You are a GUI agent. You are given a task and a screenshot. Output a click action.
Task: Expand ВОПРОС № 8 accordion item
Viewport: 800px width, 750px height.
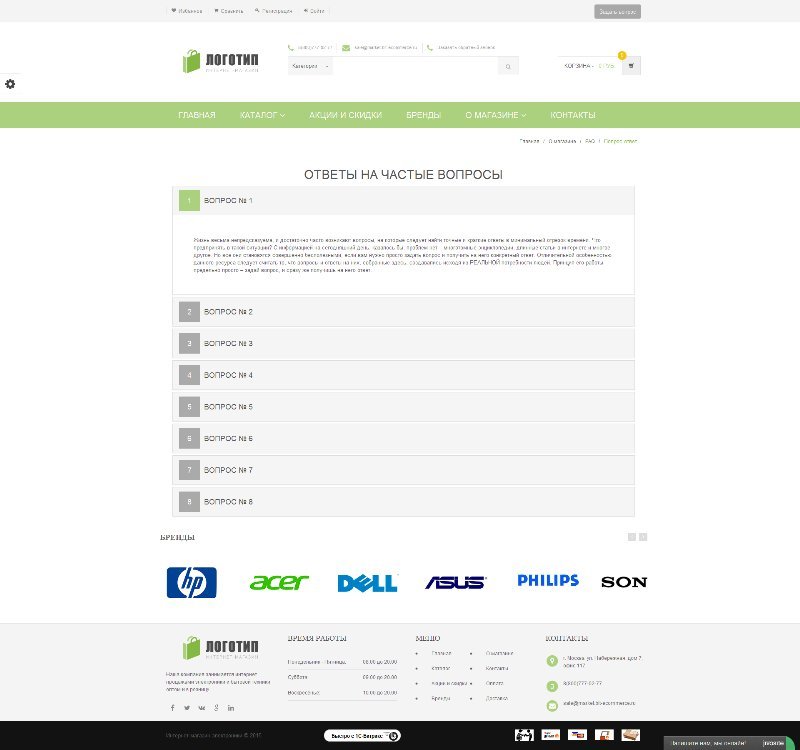coord(403,501)
